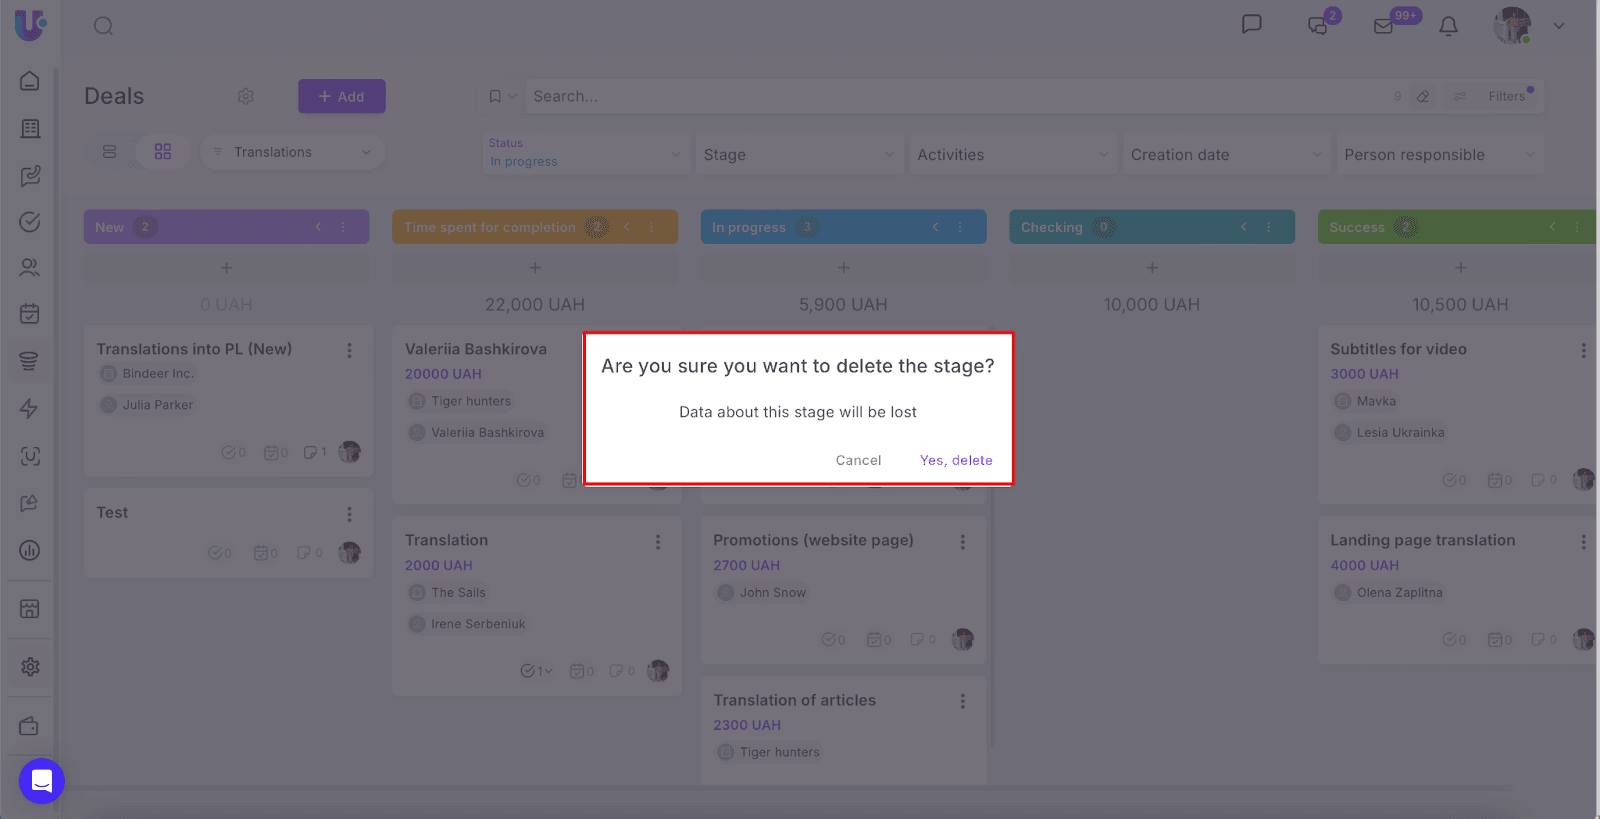Screen dimensions: 1600x819
Task: Open the notifications bell icon
Action: pyautogui.click(x=1447, y=26)
